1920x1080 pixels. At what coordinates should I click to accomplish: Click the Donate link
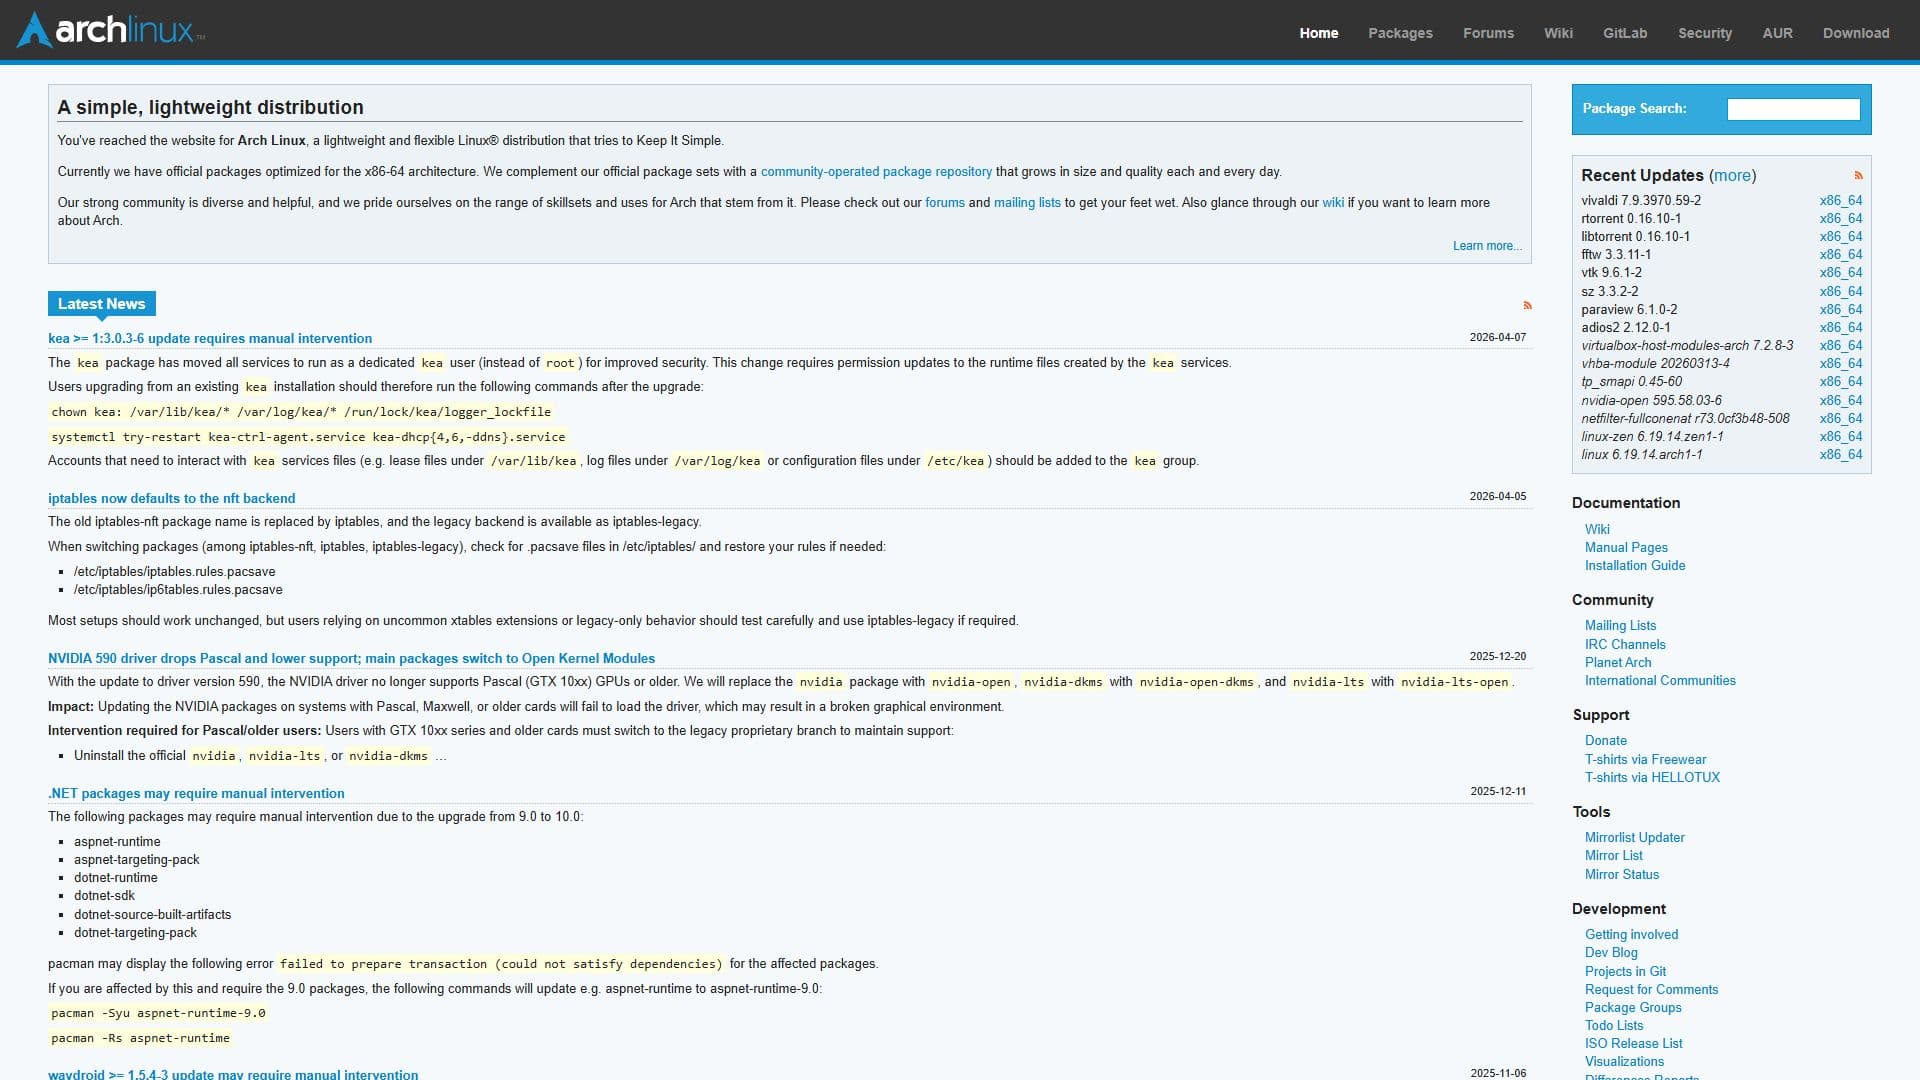point(1605,741)
